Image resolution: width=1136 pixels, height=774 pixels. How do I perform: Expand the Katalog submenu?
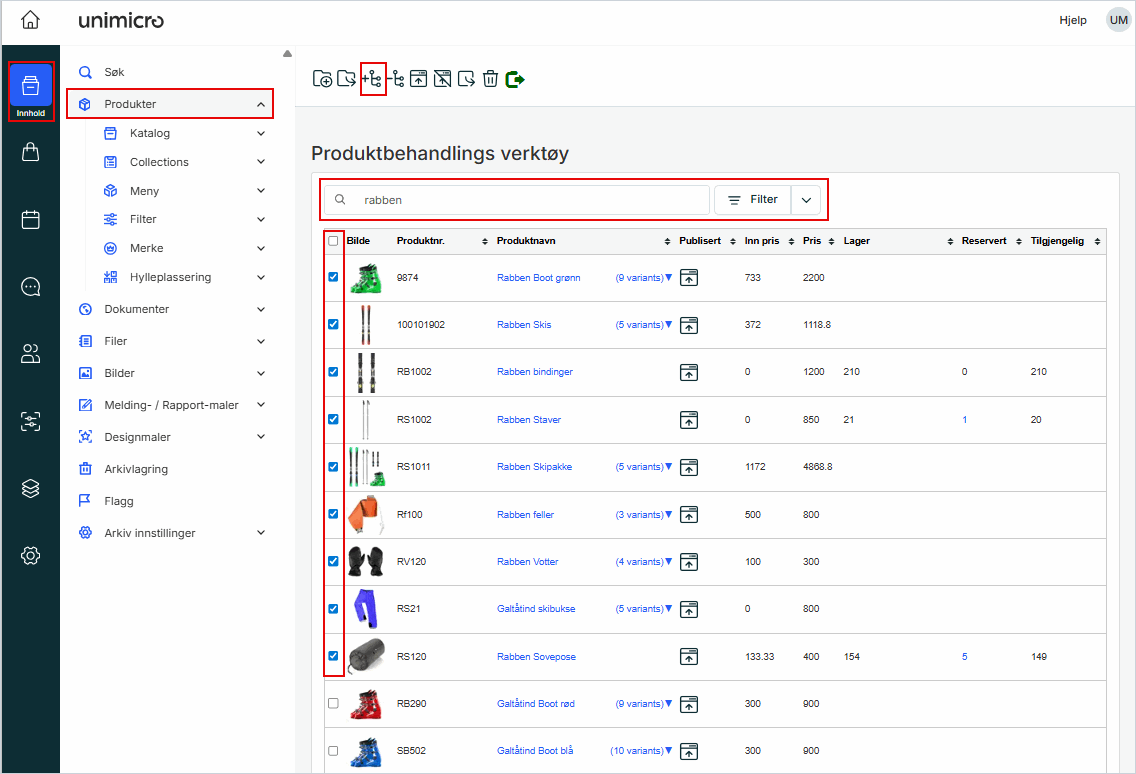click(261, 133)
